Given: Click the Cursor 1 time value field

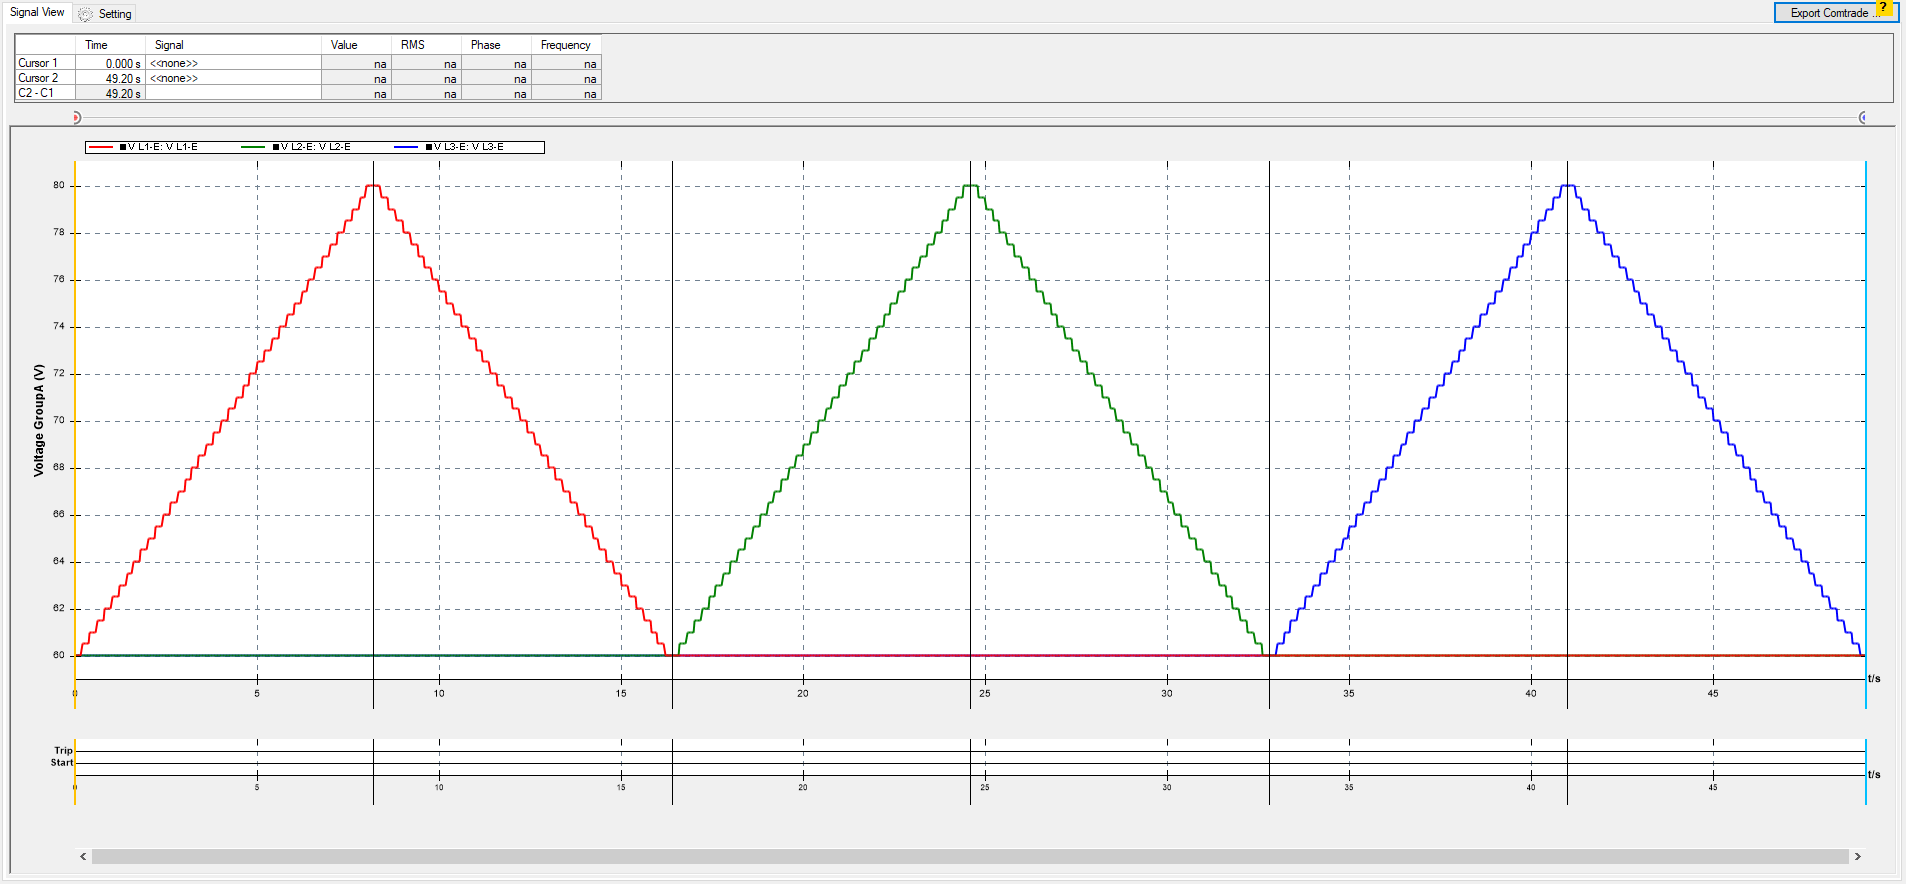Looking at the screenshot, I should [110, 63].
